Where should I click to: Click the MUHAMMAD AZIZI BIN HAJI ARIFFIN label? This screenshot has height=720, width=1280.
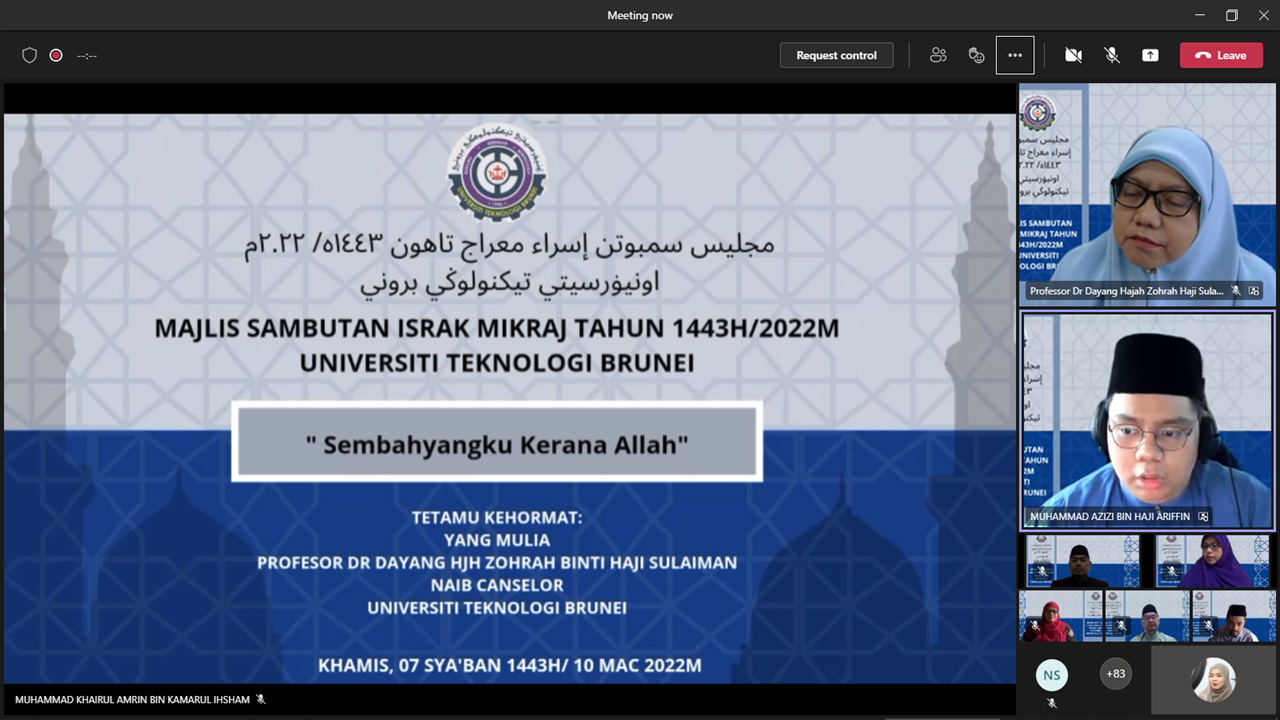coord(1111,517)
